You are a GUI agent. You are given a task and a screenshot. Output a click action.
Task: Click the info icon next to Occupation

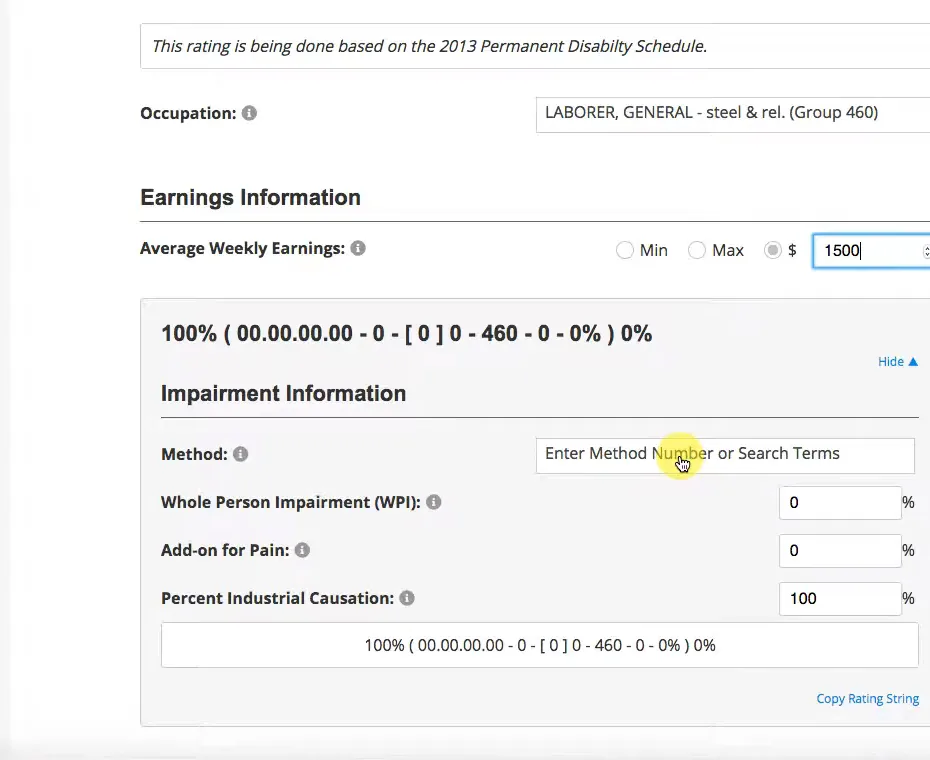[x=249, y=113]
